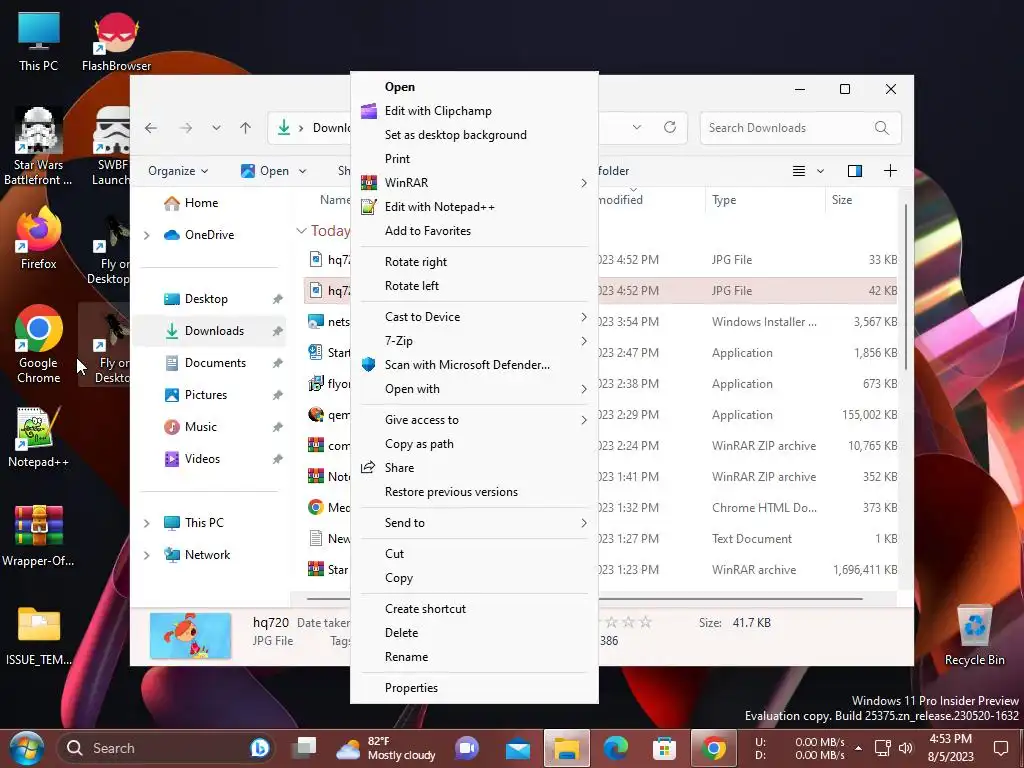Open Mail app from taskbar
The width and height of the screenshot is (1024, 768).
tap(518, 749)
